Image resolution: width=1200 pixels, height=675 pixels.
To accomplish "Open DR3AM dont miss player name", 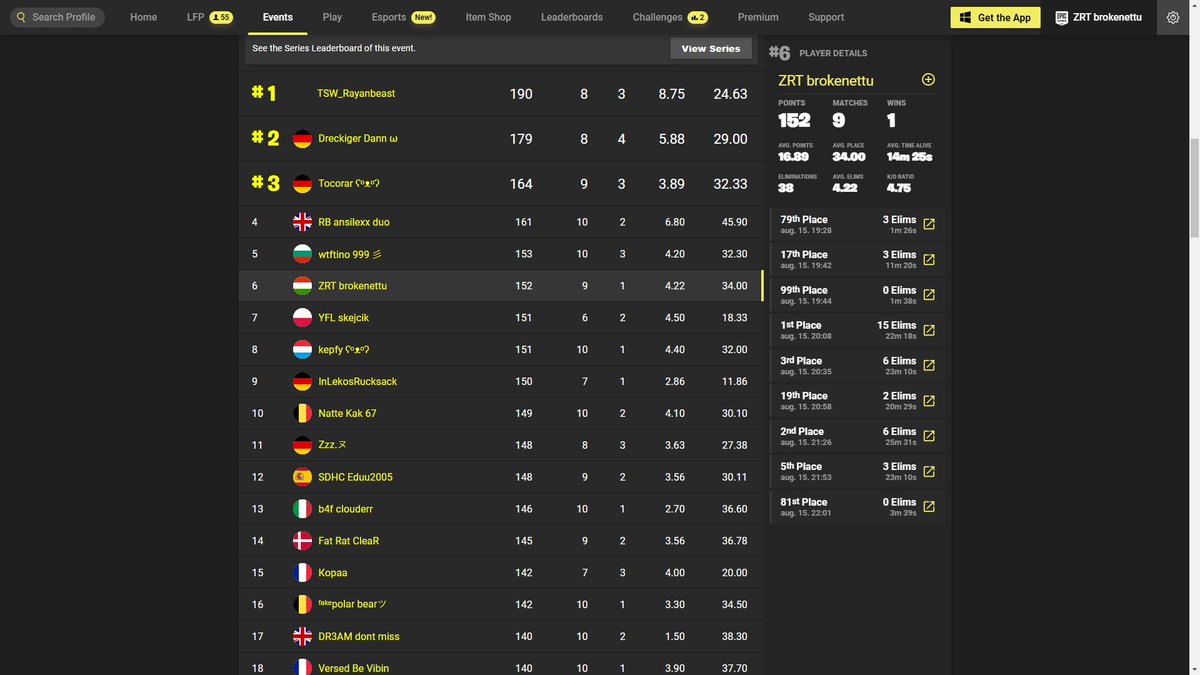I will point(358,636).
